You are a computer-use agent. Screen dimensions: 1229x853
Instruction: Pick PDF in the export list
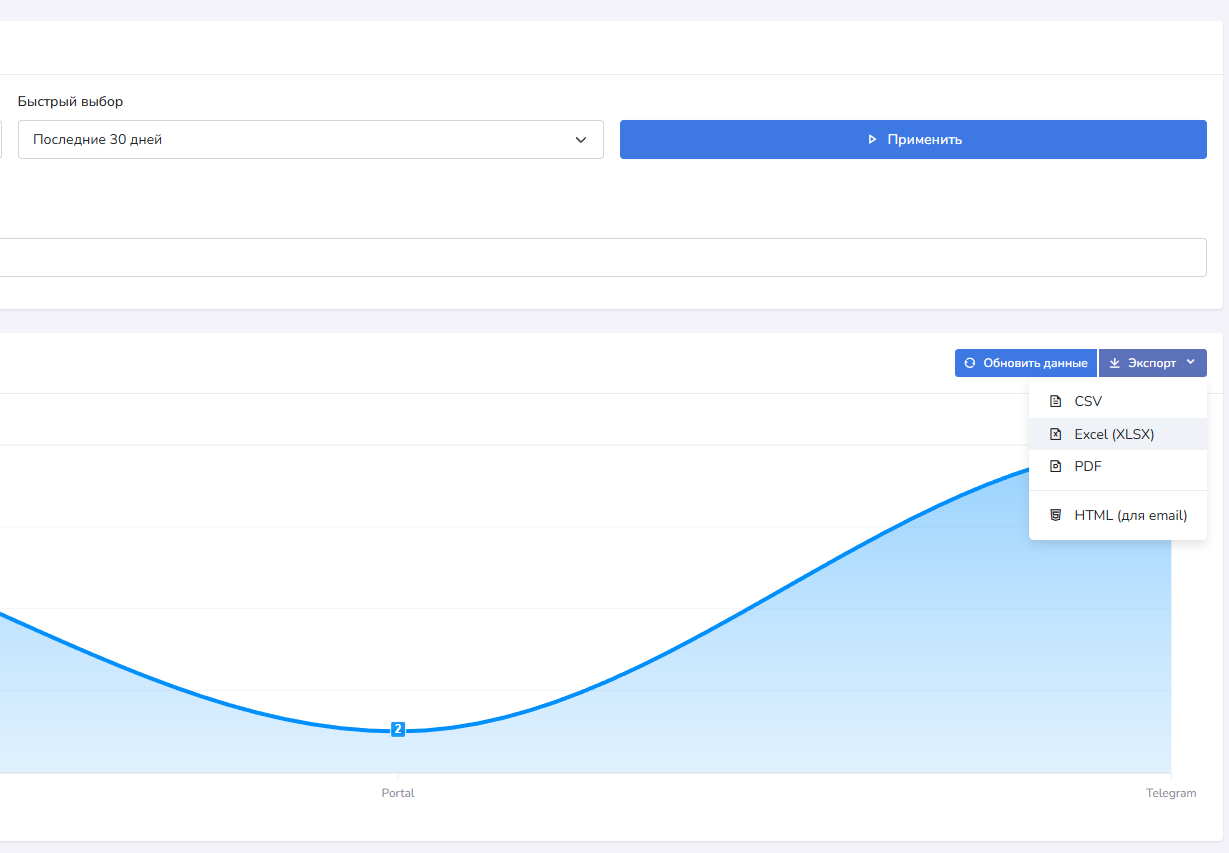point(1088,466)
